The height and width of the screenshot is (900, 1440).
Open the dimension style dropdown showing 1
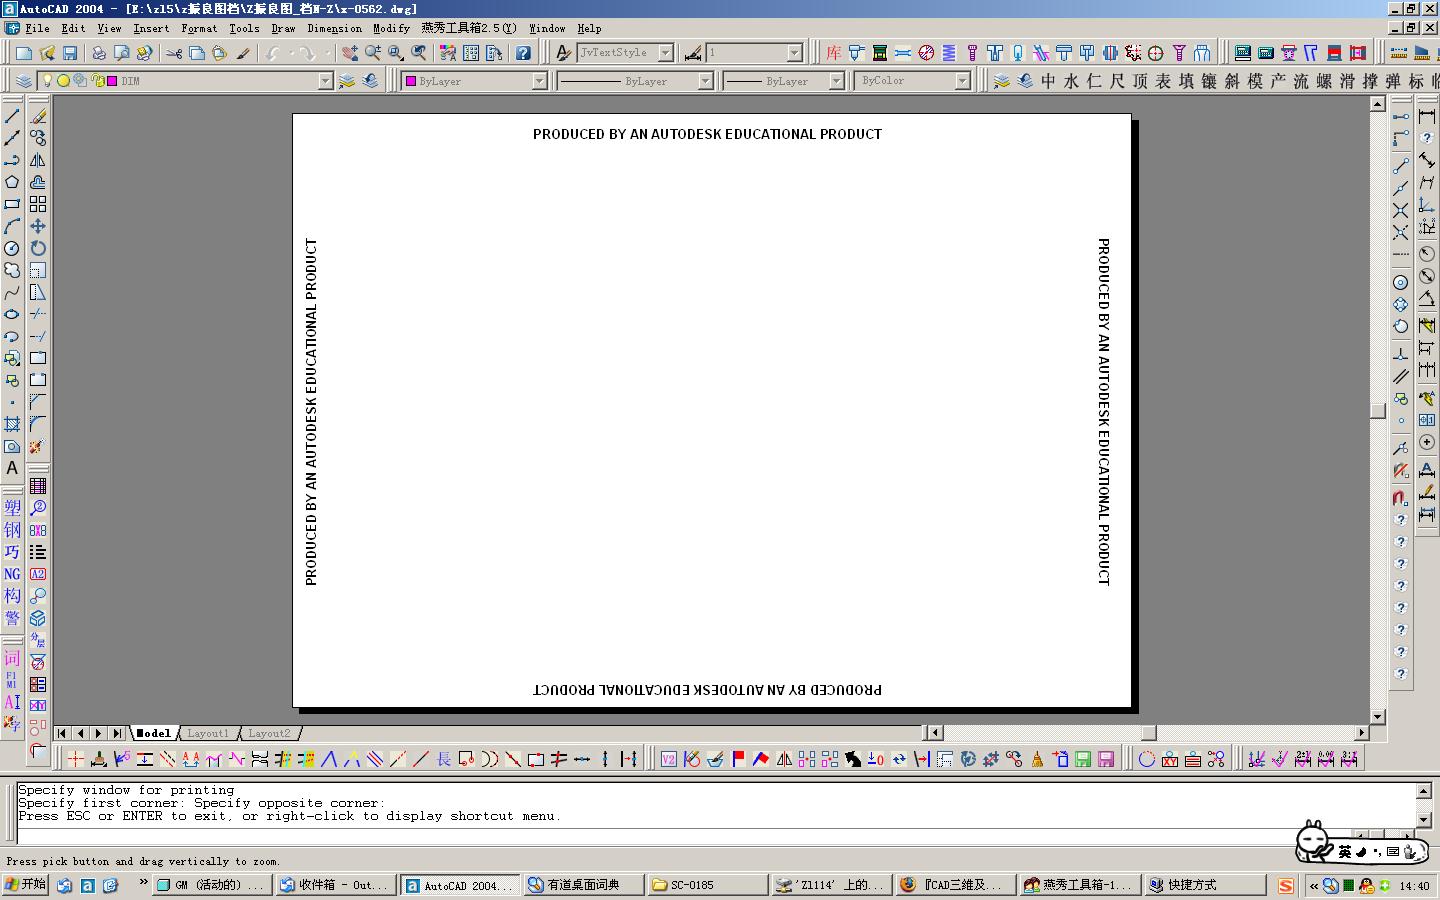(795, 53)
